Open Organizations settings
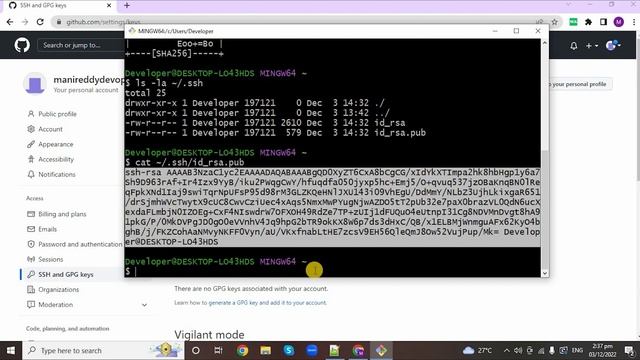 coord(58,289)
